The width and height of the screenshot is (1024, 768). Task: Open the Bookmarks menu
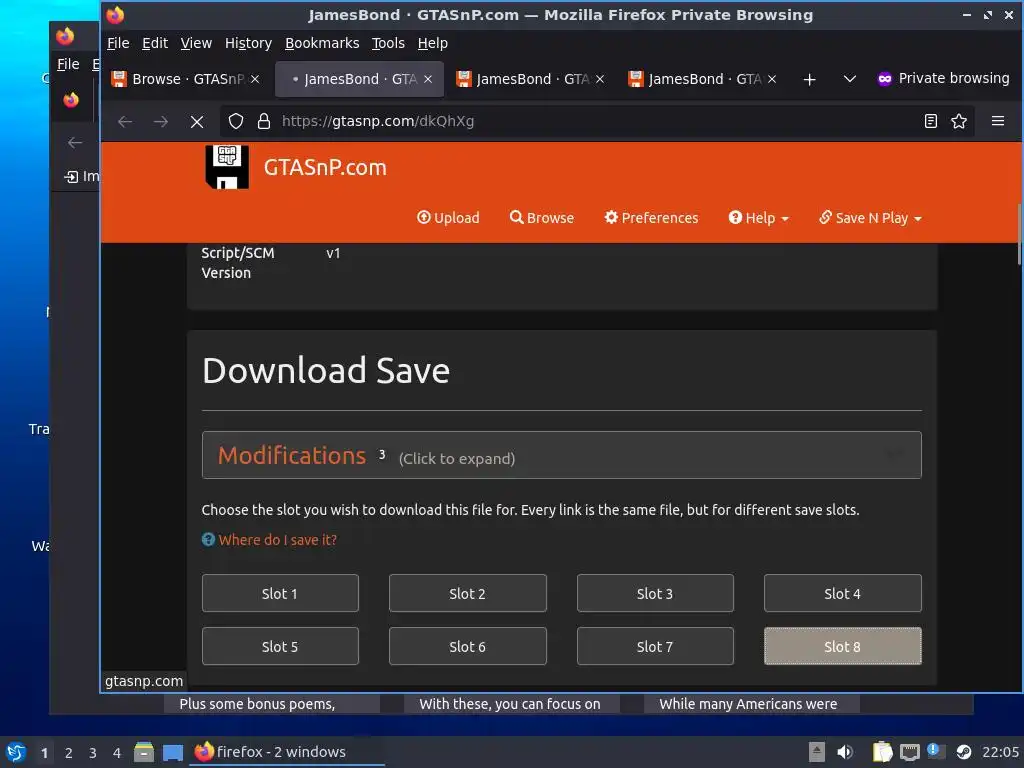click(x=322, y=43)
